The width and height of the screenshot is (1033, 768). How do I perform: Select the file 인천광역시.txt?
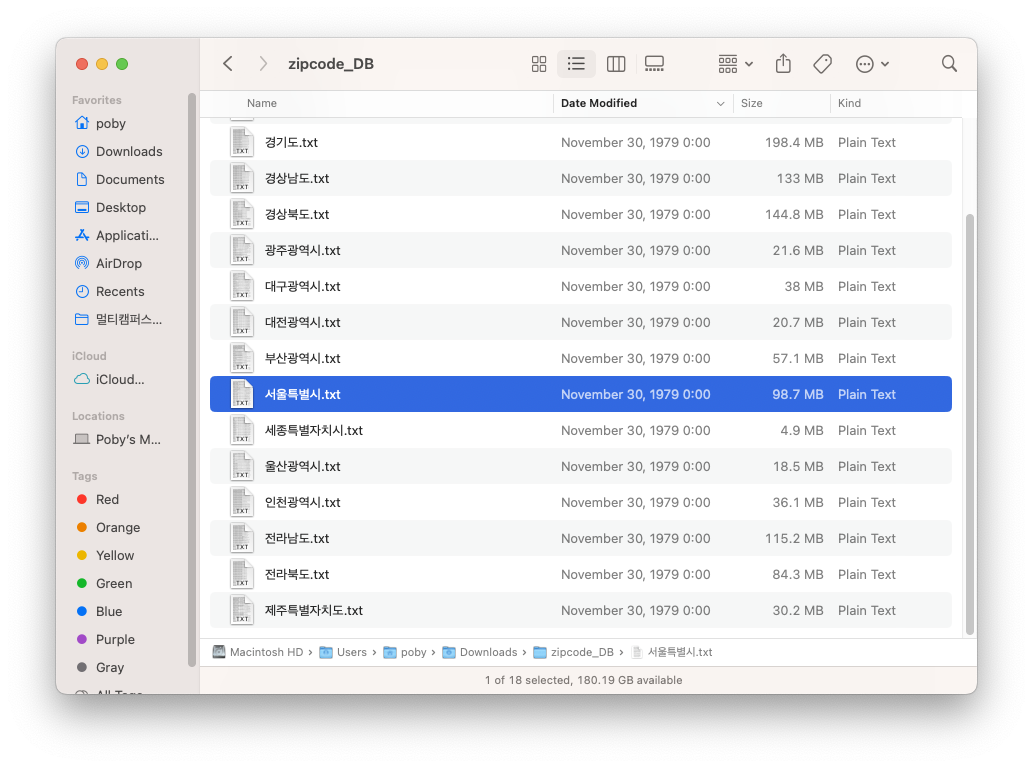coord(580,503)
